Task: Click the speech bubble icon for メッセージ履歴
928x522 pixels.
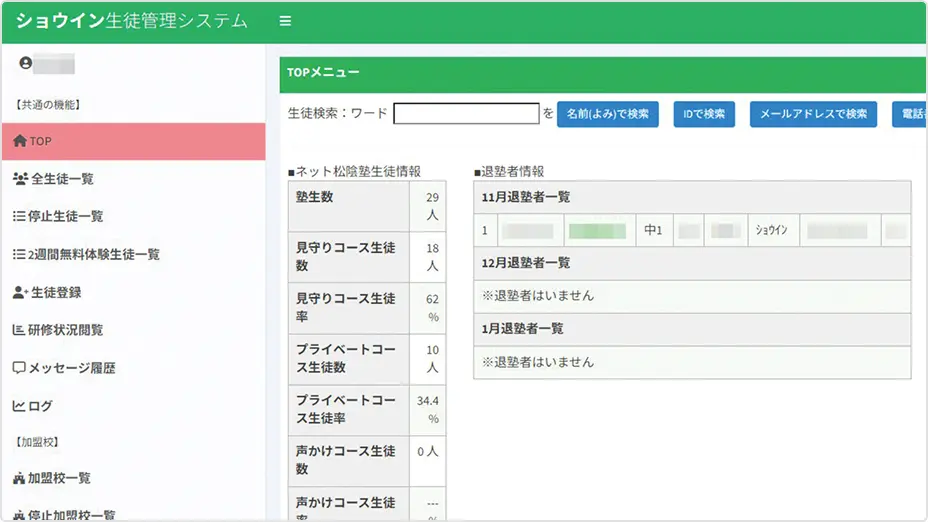Action: point(19,368)
